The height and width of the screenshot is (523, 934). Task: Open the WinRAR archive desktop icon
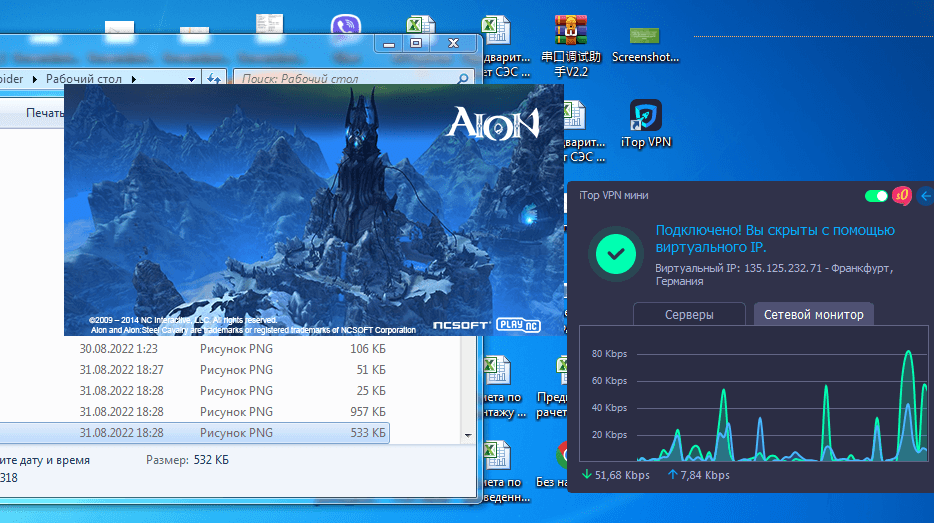tap(571, 37)
